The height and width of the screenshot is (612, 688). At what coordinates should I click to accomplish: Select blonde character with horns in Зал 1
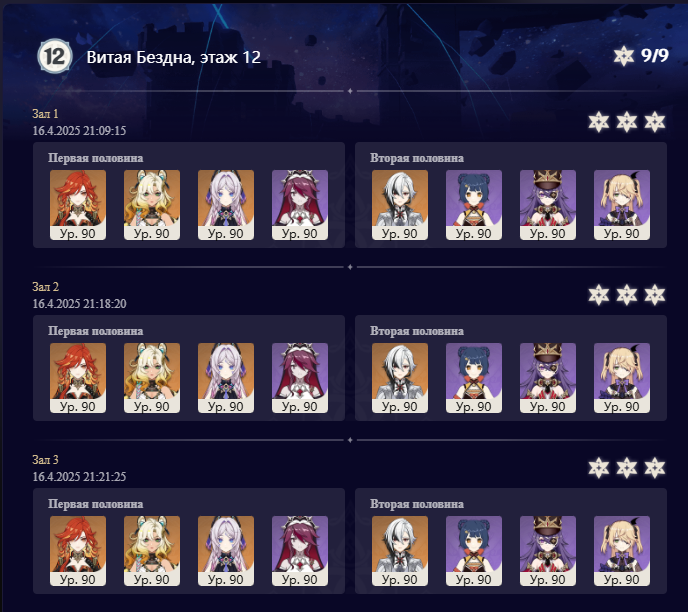tap(152, 205)
